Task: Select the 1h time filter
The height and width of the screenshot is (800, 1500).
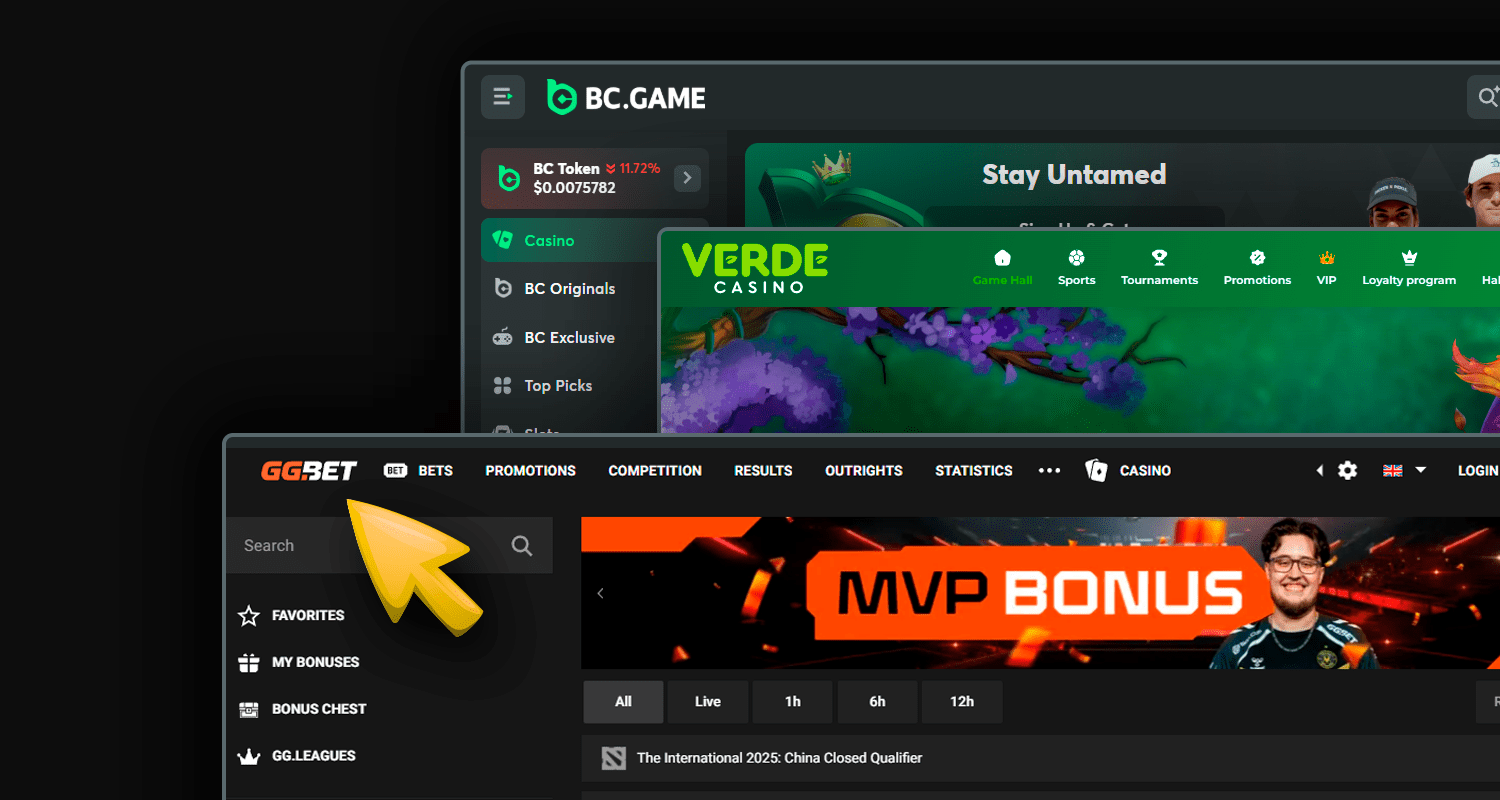Action: (793, 702)
